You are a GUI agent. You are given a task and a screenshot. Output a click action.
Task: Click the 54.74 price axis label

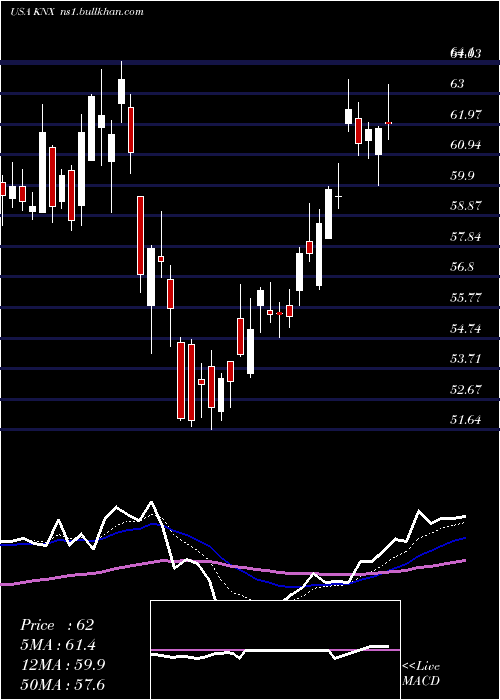466,329
